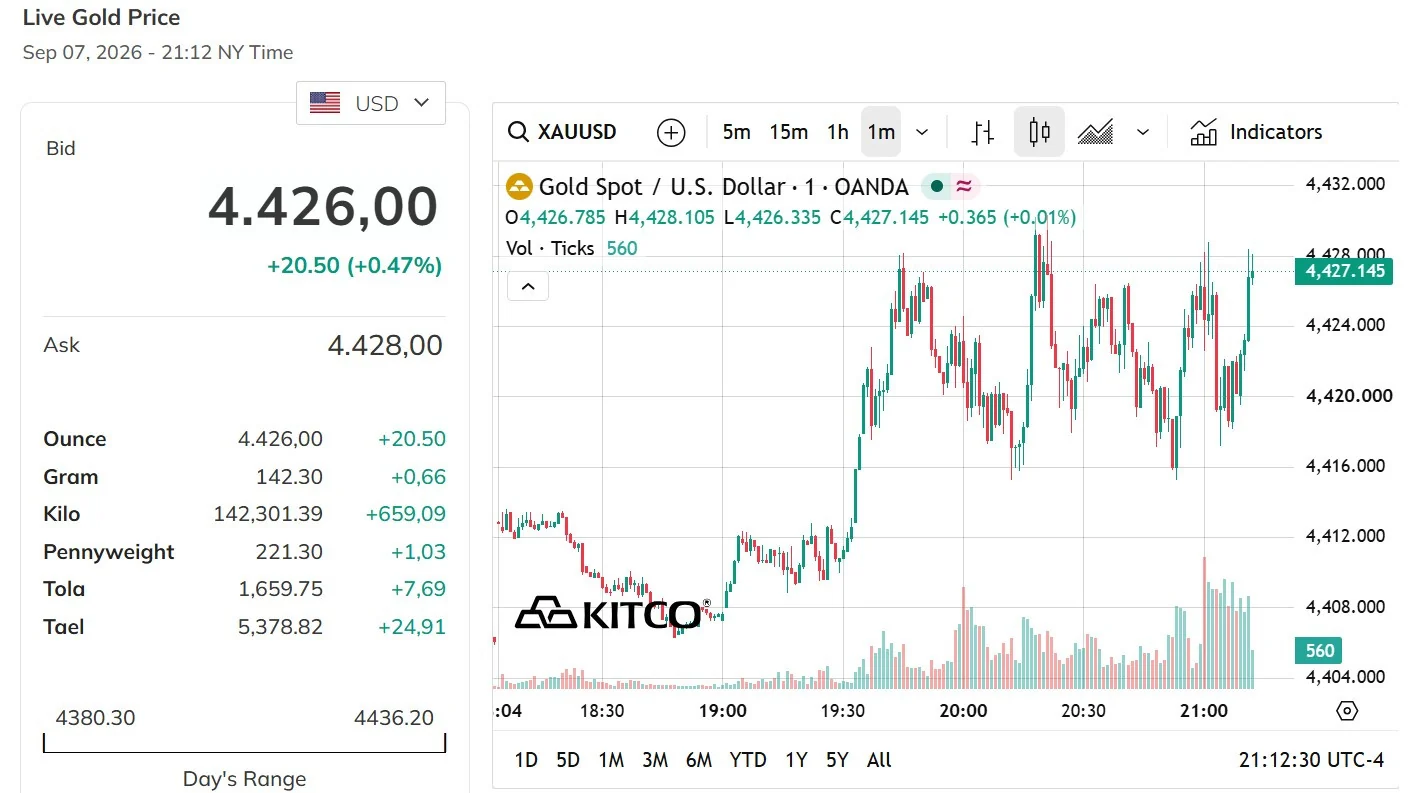Image resolution: width=1410 pixels, height=793 pixels.
Task: Switch to the 5m interval
Action: click(736, 132)
